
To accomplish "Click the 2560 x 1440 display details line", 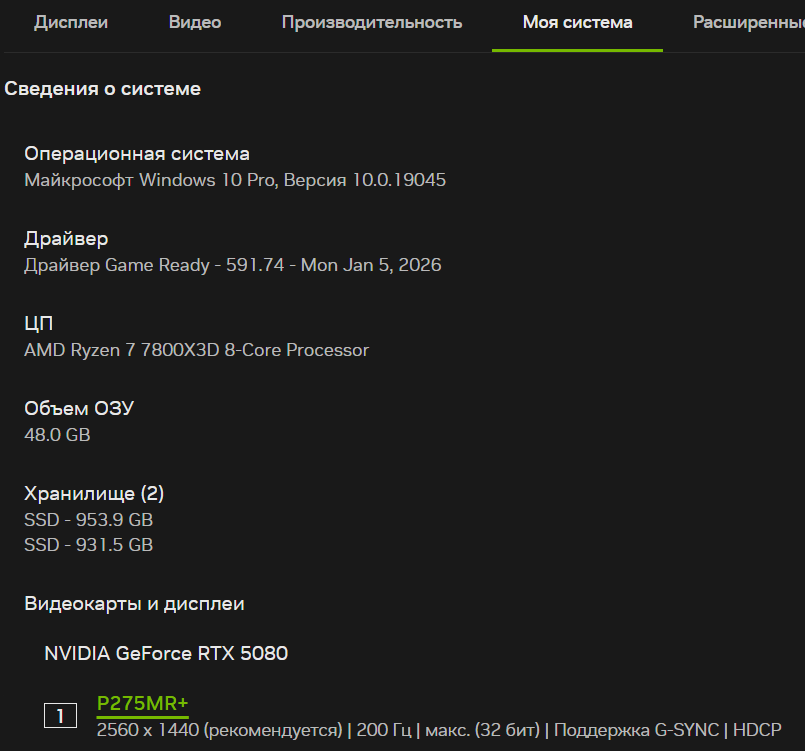I will [439, 730].
